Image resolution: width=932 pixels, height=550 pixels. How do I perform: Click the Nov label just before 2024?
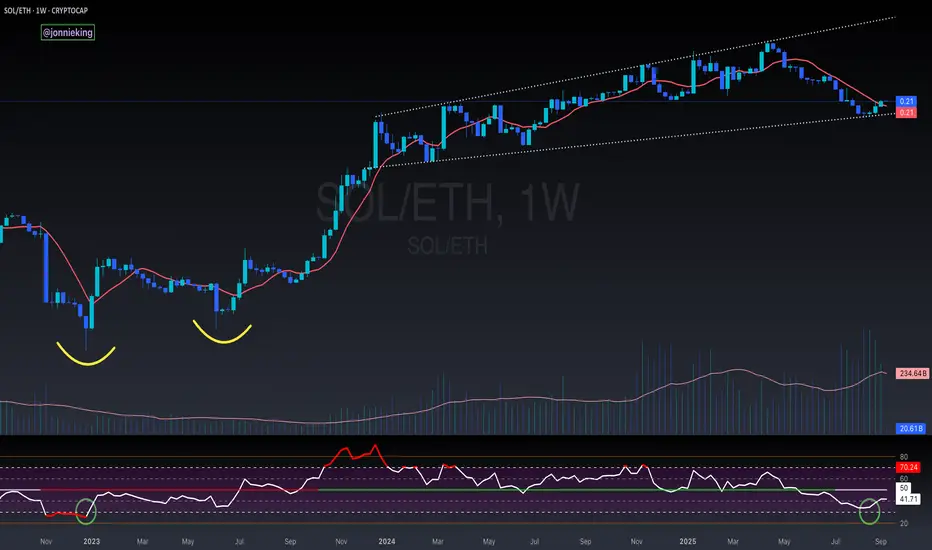(341, 541)
